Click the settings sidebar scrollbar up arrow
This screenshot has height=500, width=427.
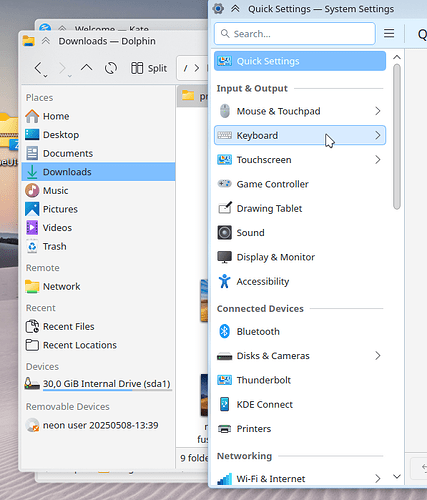point(397,57)
